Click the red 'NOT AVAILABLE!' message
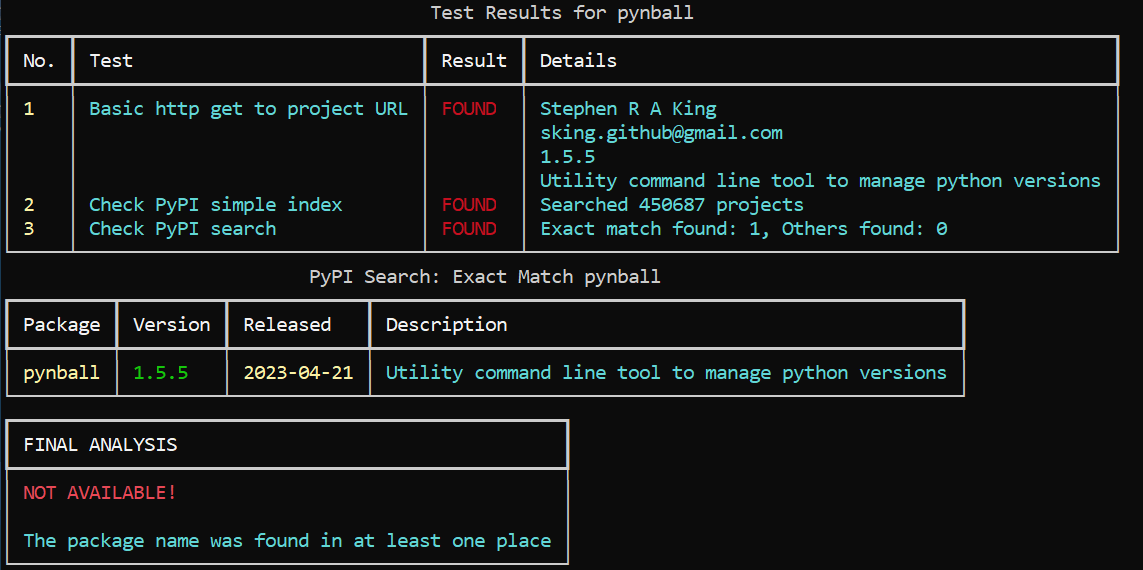The image size is (1143, 570). click(100, 493)
